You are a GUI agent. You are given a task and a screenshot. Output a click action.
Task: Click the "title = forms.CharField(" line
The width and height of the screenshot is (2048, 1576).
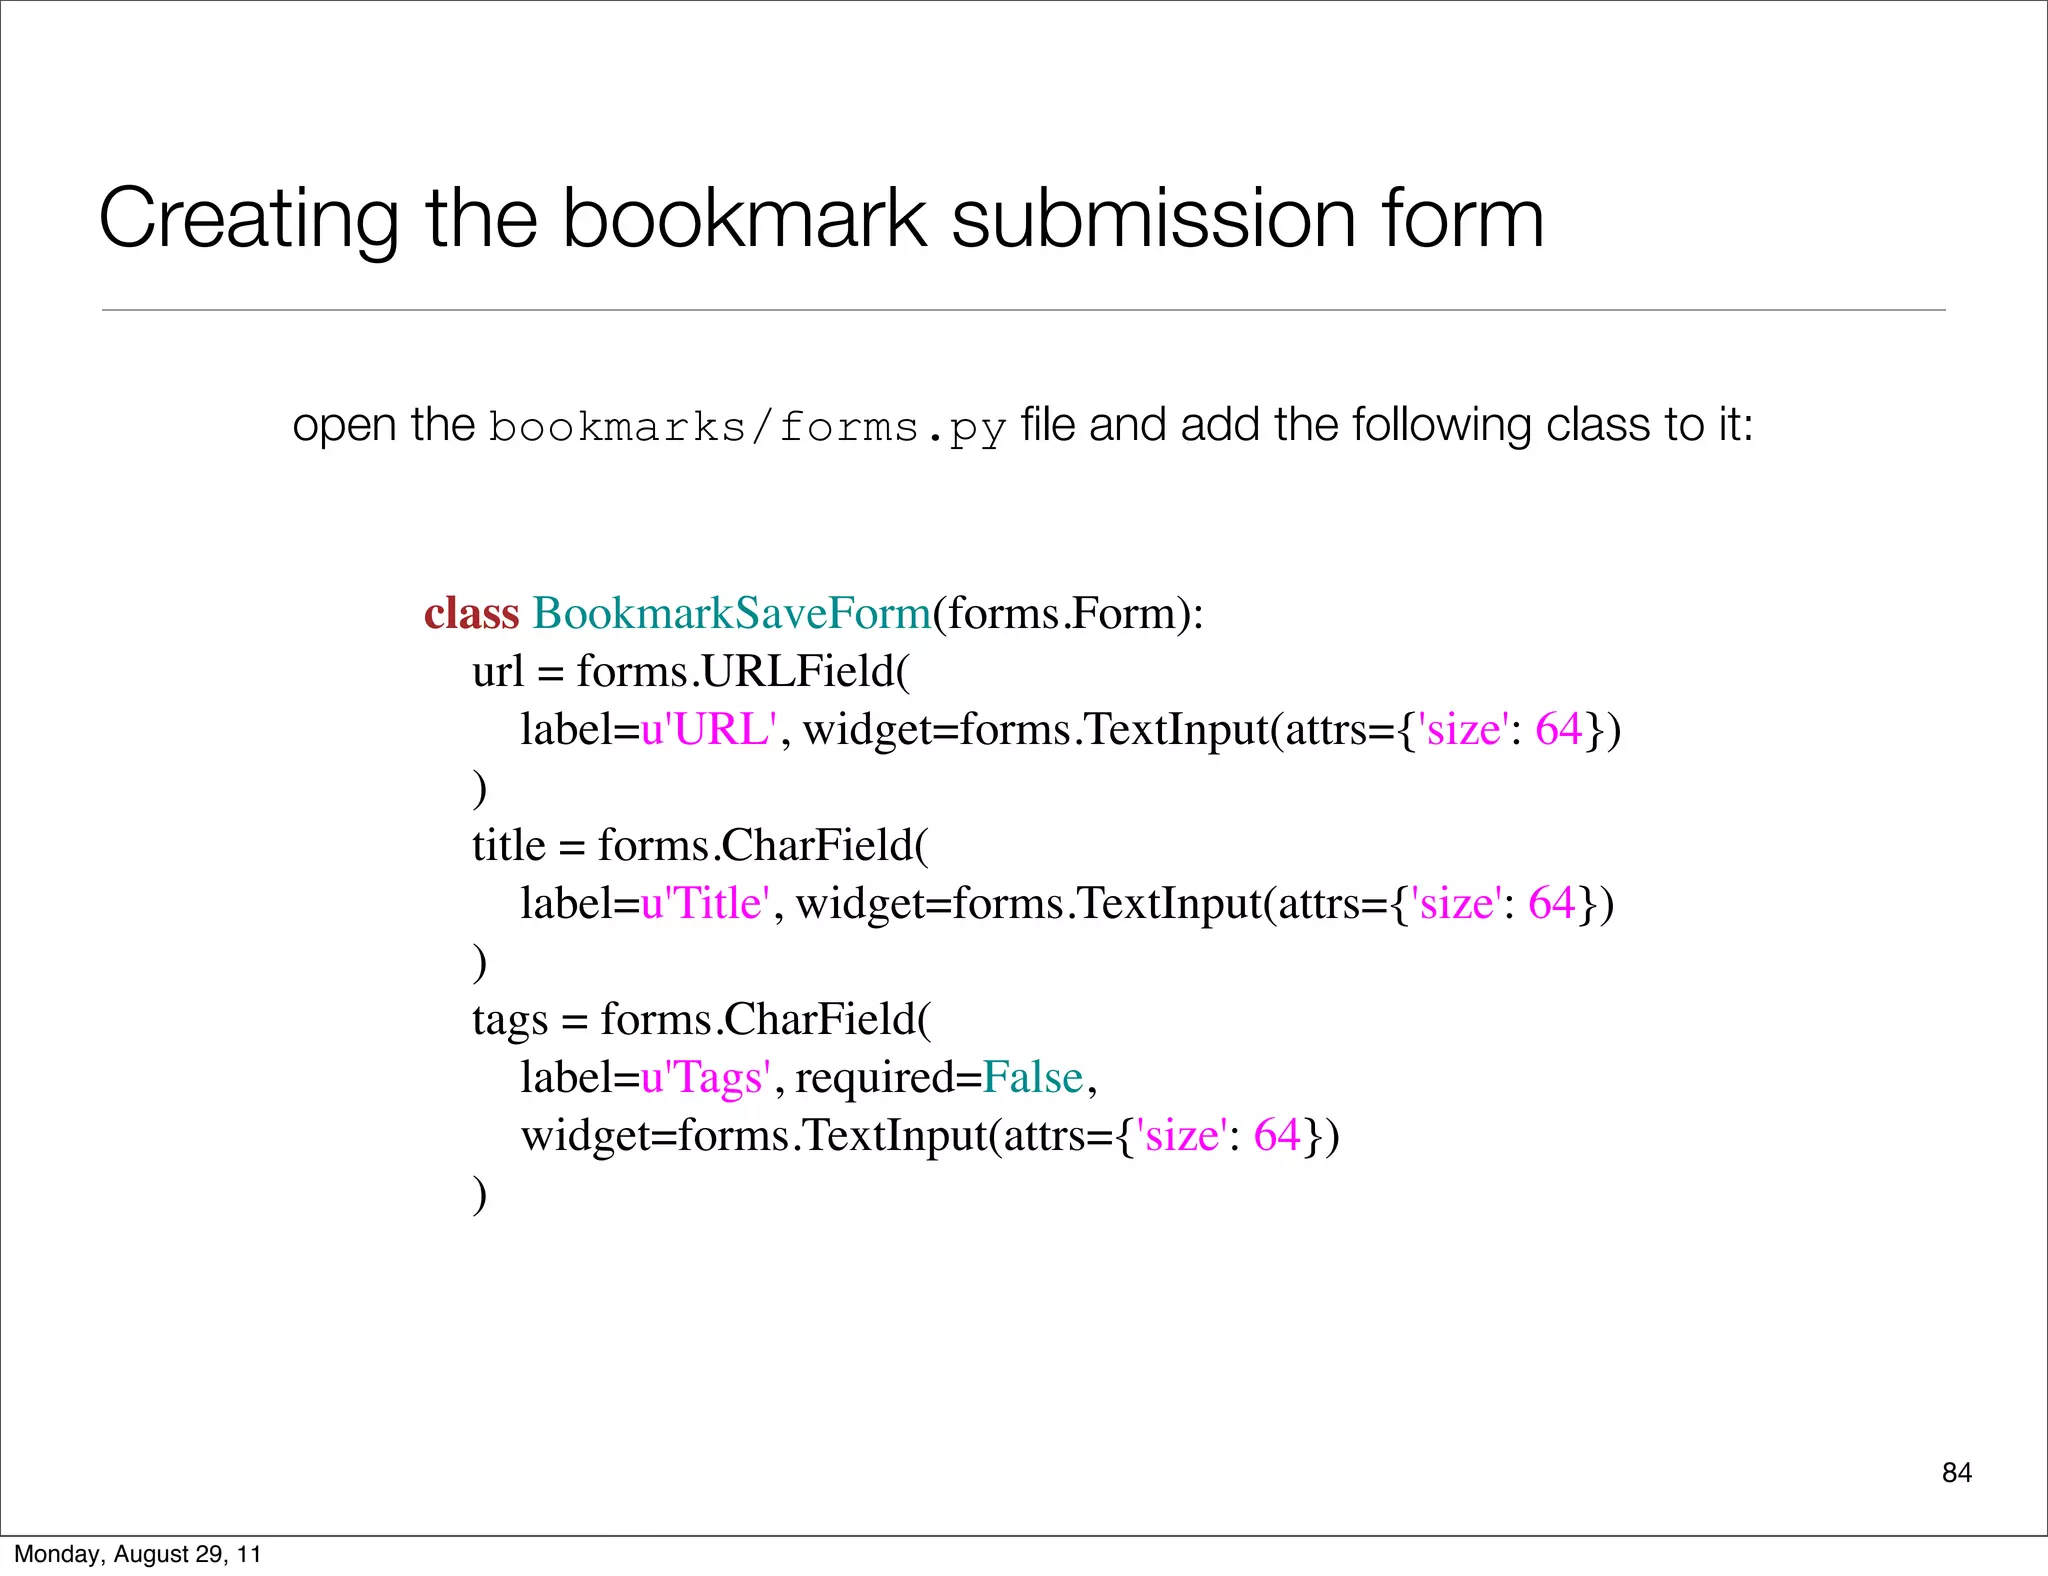(x=700, y=845)
